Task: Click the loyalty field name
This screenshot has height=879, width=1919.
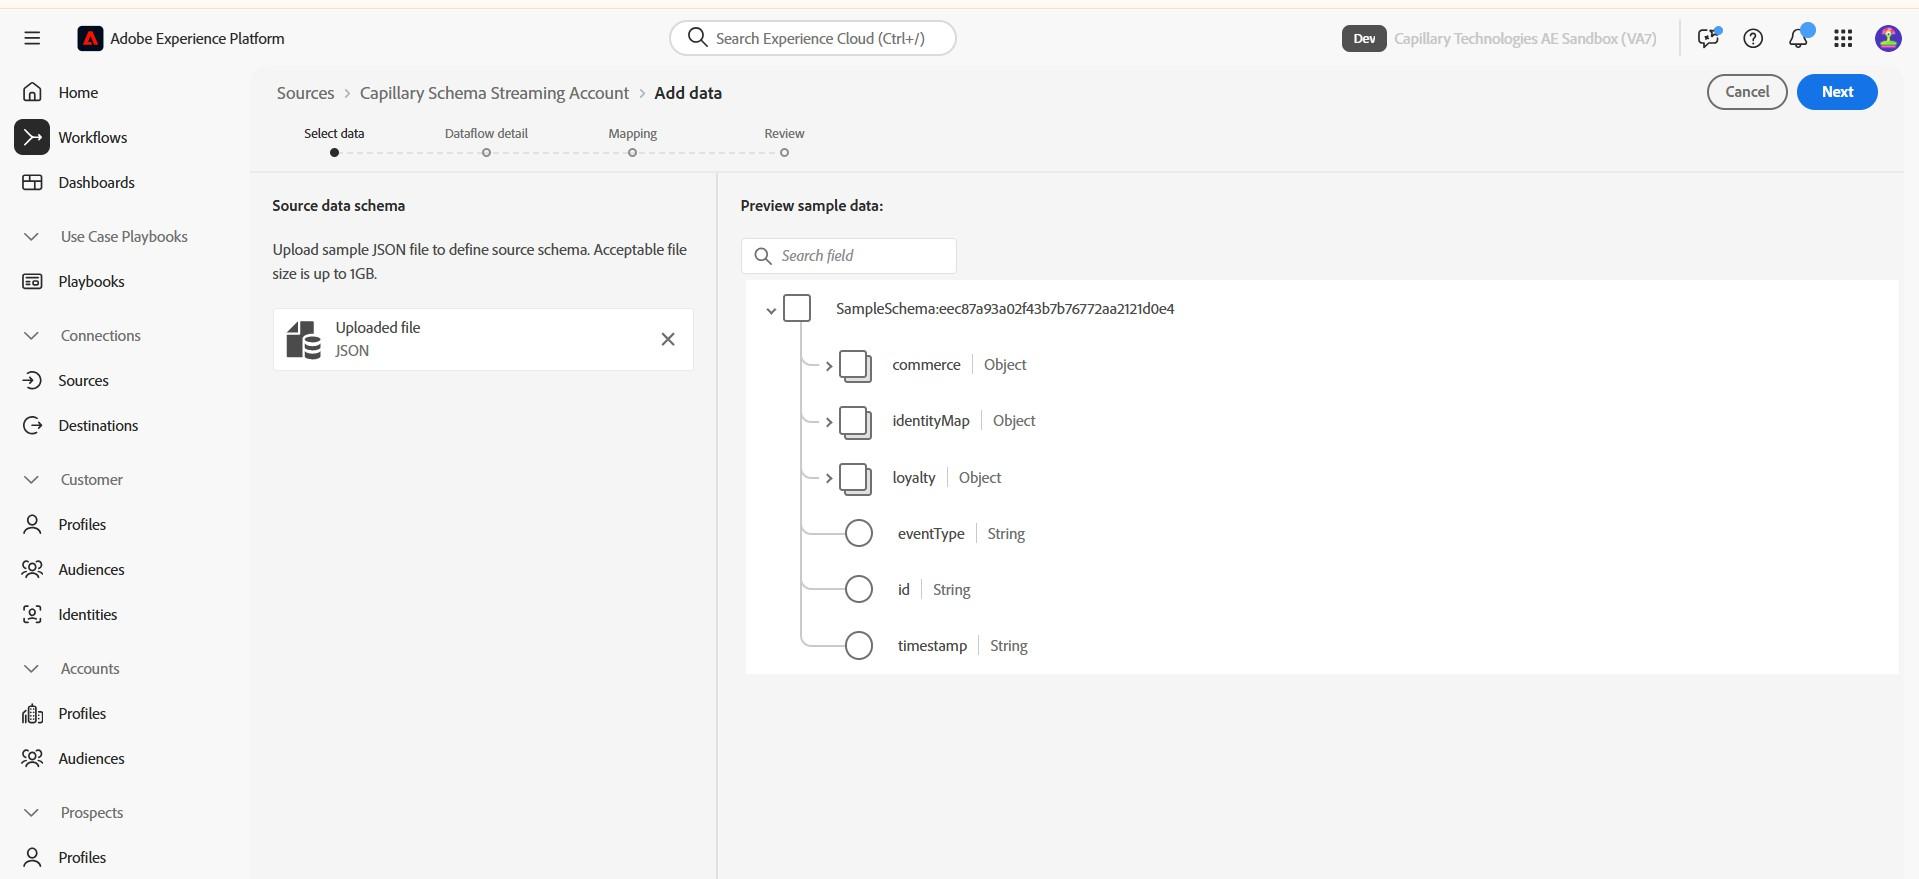Action: (914, 478)
